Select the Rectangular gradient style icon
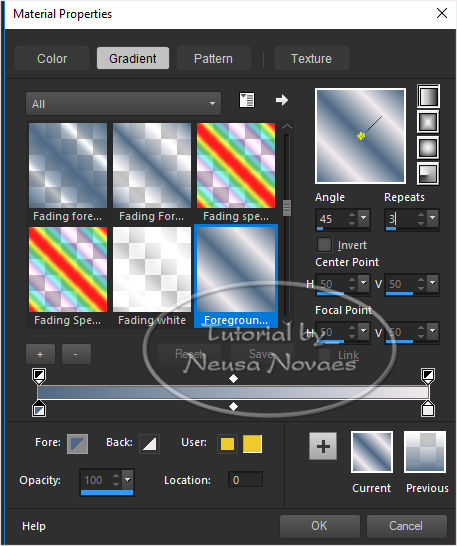 point(428,122)
